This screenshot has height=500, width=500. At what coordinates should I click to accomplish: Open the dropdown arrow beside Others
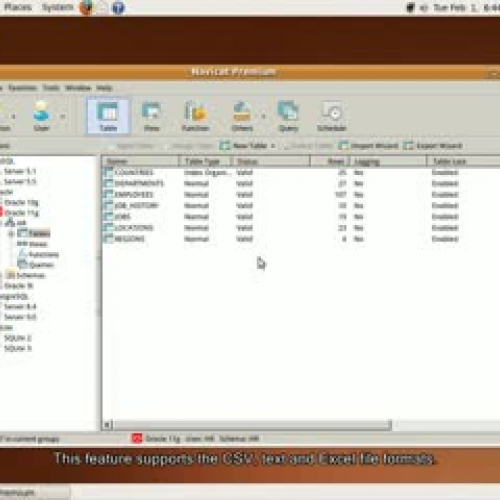point(263,116)
